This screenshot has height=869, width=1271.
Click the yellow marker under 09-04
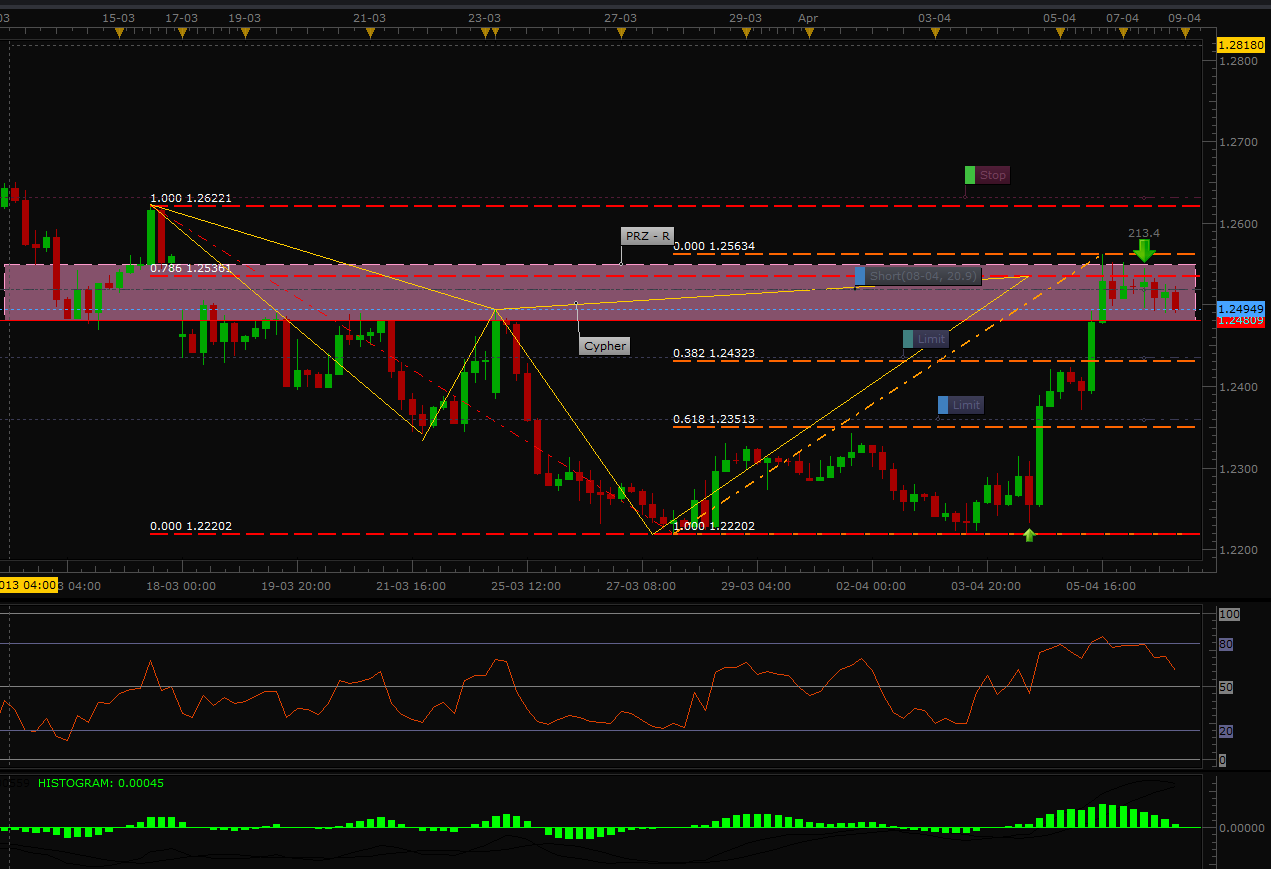[1185, 34]
